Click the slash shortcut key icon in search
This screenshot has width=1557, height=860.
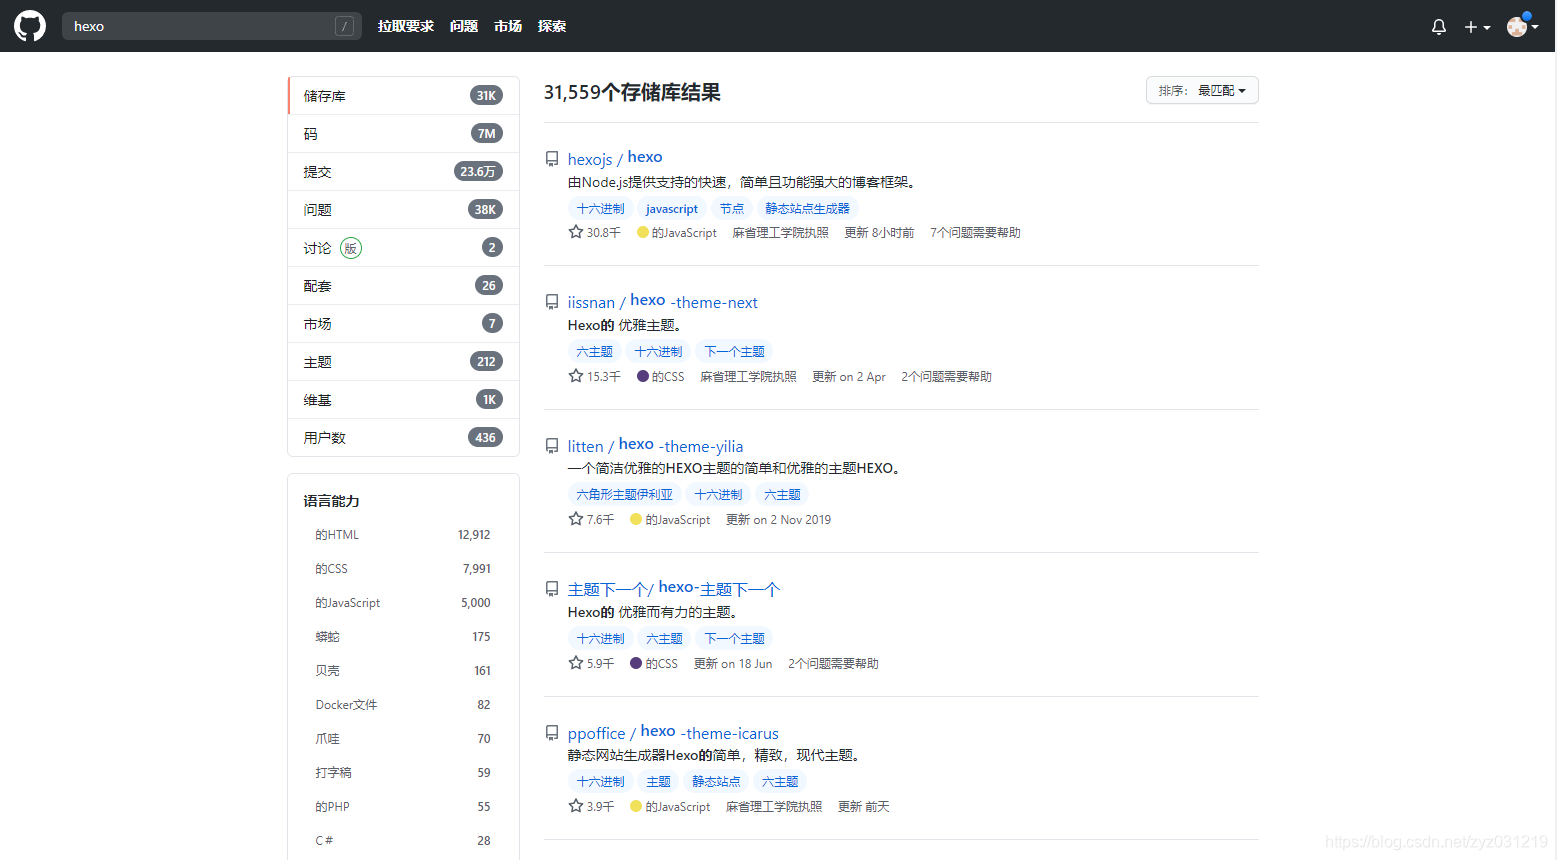tap(344, 26)
